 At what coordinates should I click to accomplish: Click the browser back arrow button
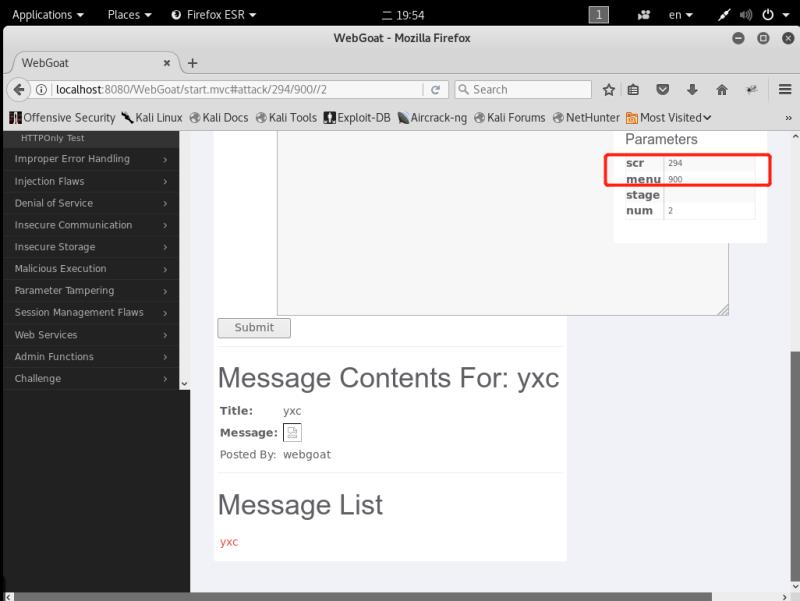tap(19, 90)
